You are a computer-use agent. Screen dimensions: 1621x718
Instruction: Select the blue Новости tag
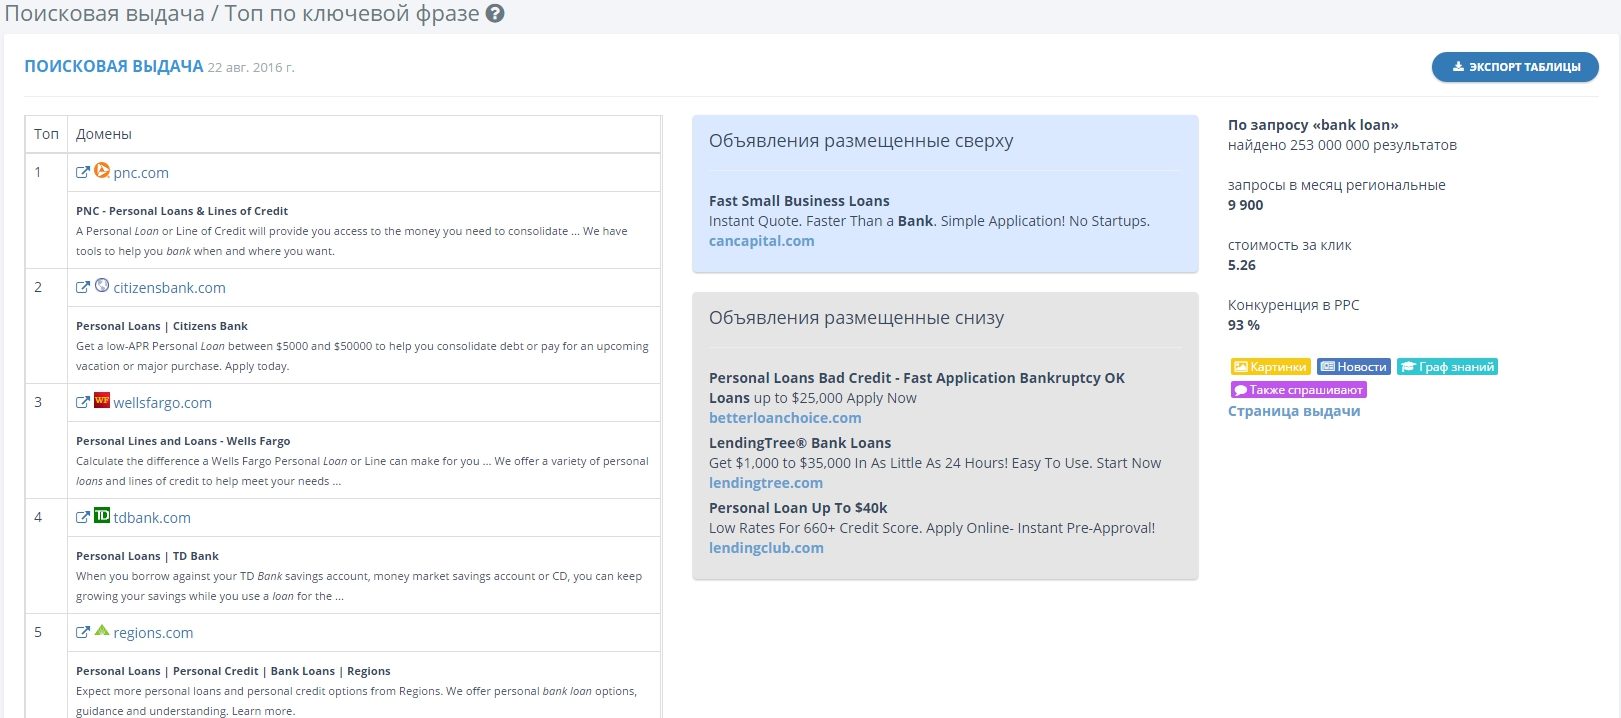click(1353, 367)
